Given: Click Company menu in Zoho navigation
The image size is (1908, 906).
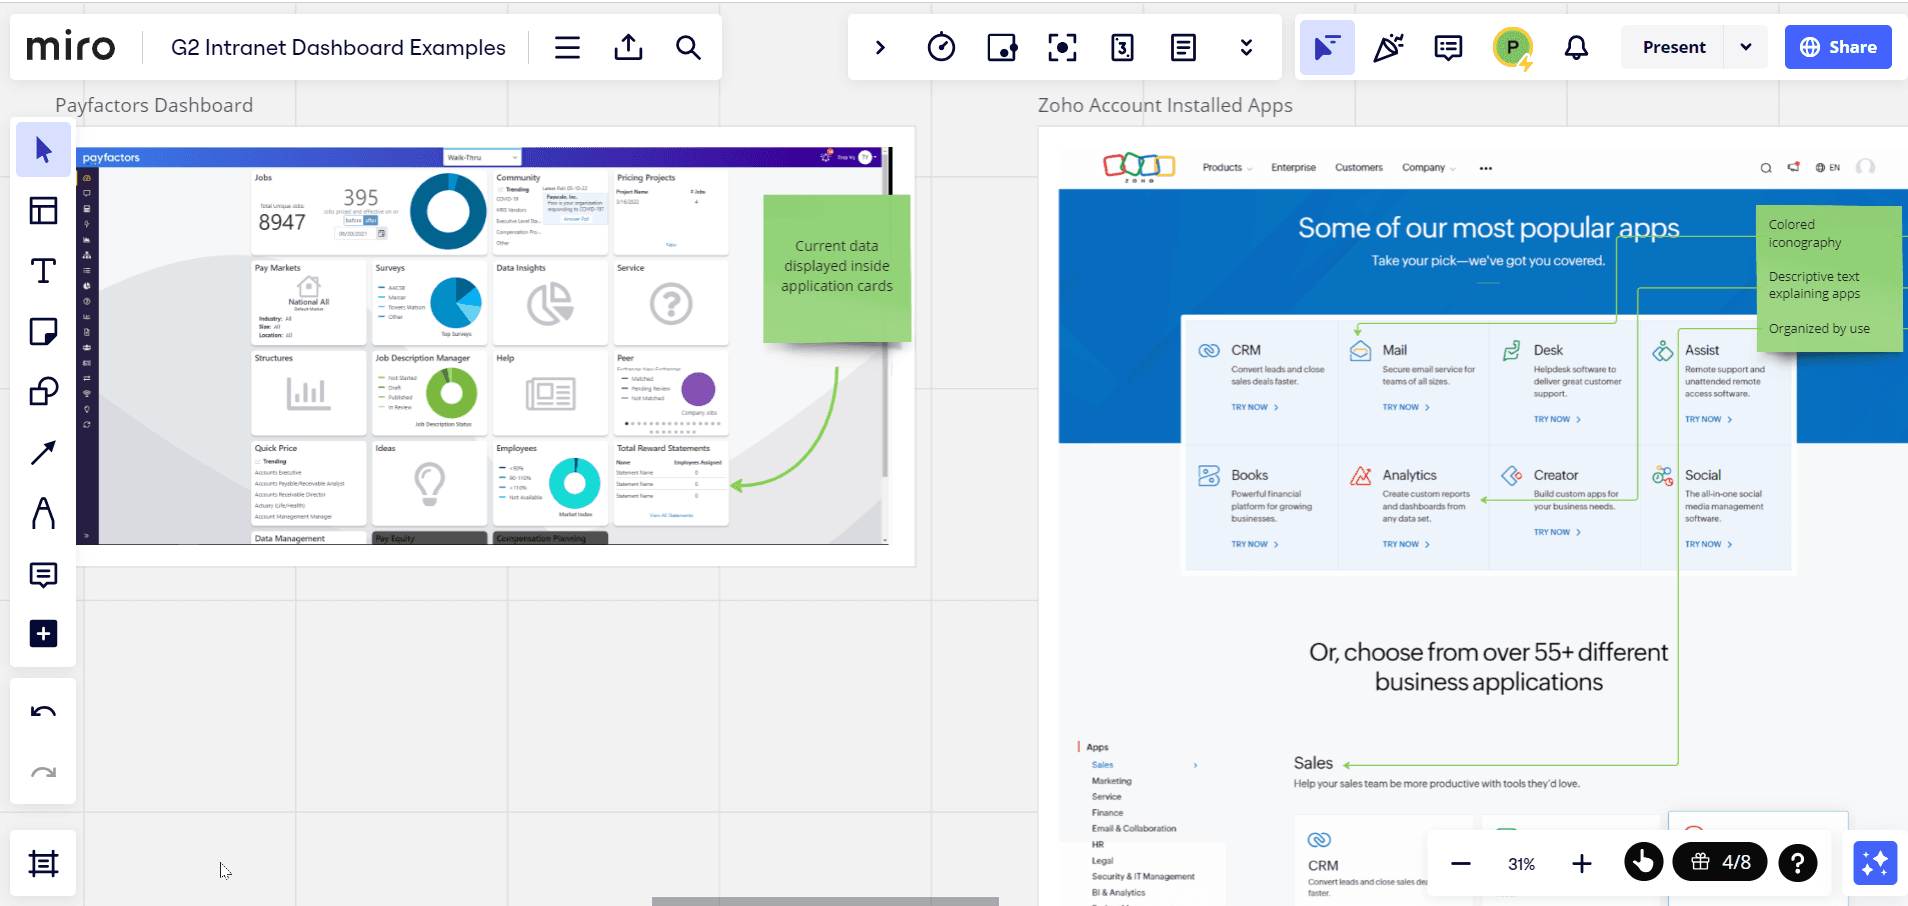Looking at the screenshot, I should [1428, 168].
